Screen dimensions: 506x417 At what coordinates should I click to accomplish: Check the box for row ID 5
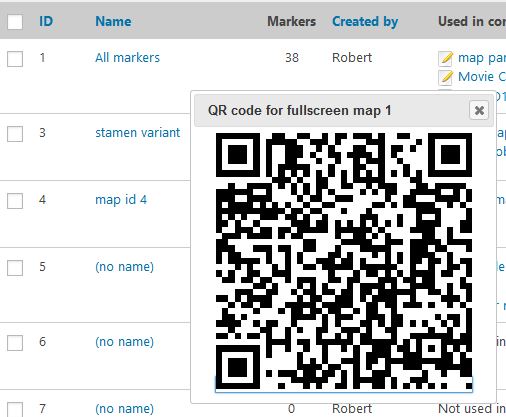pos(15,268)
